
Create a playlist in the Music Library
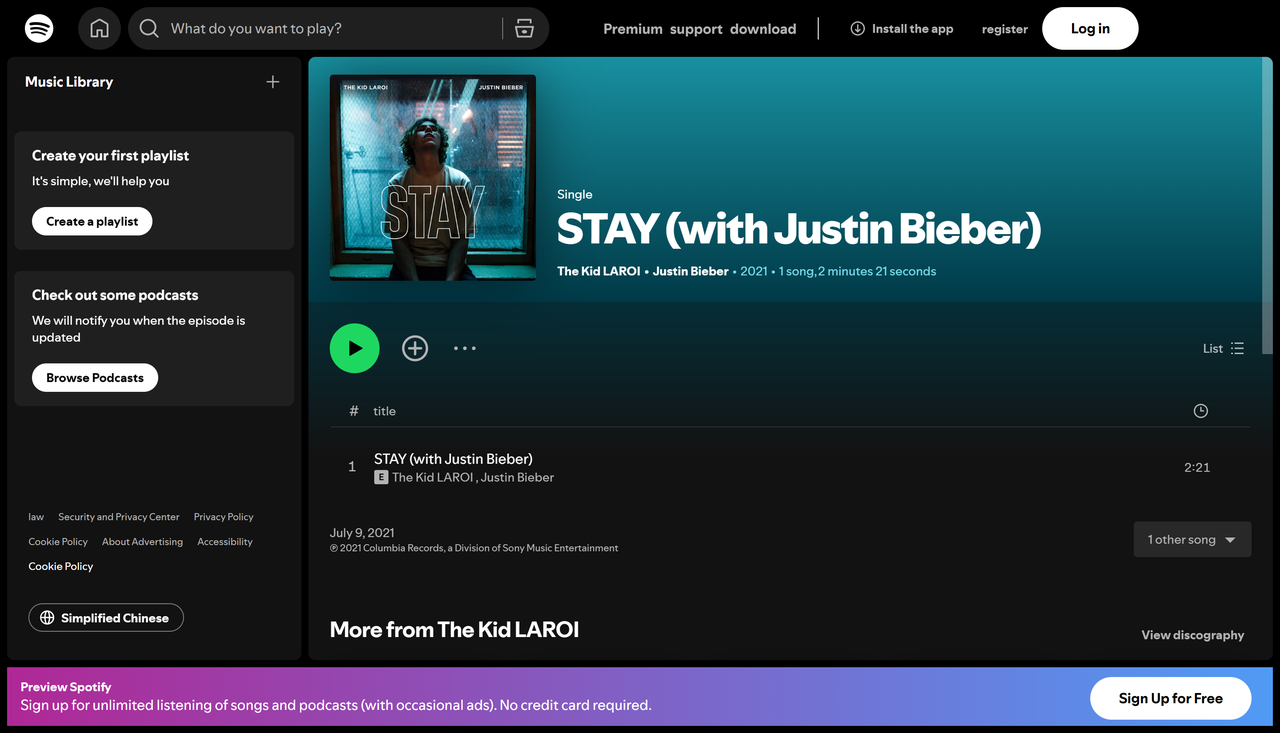pos(91,221)
